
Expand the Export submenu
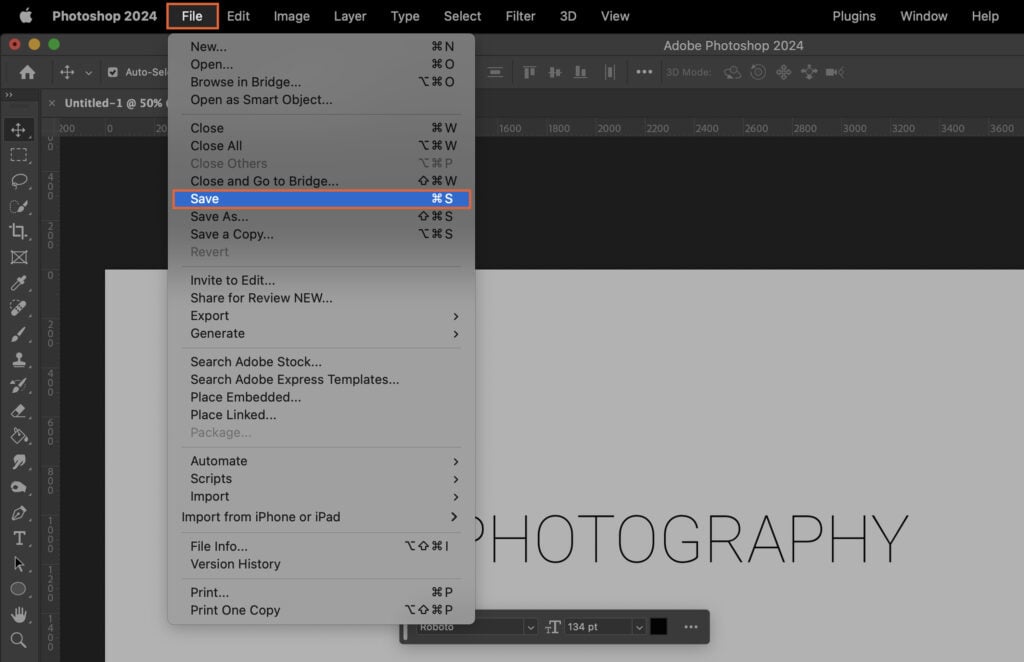click(x=209, y=315)
